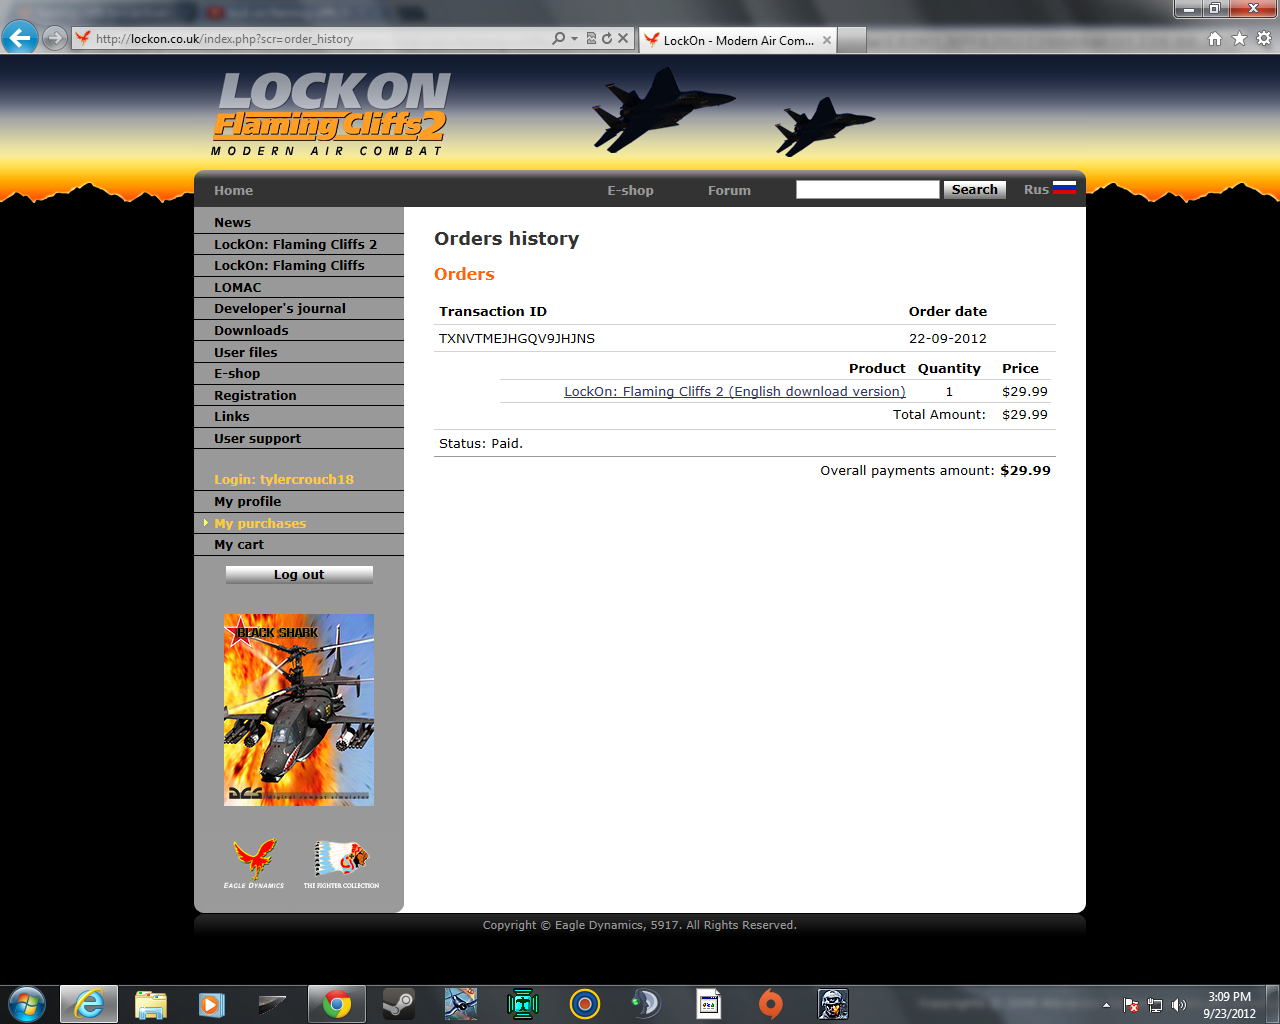
Task: Open LockOn: Flaming Cliffs 2 English download link
Action: pyautogui.click(x=735, y=391)
